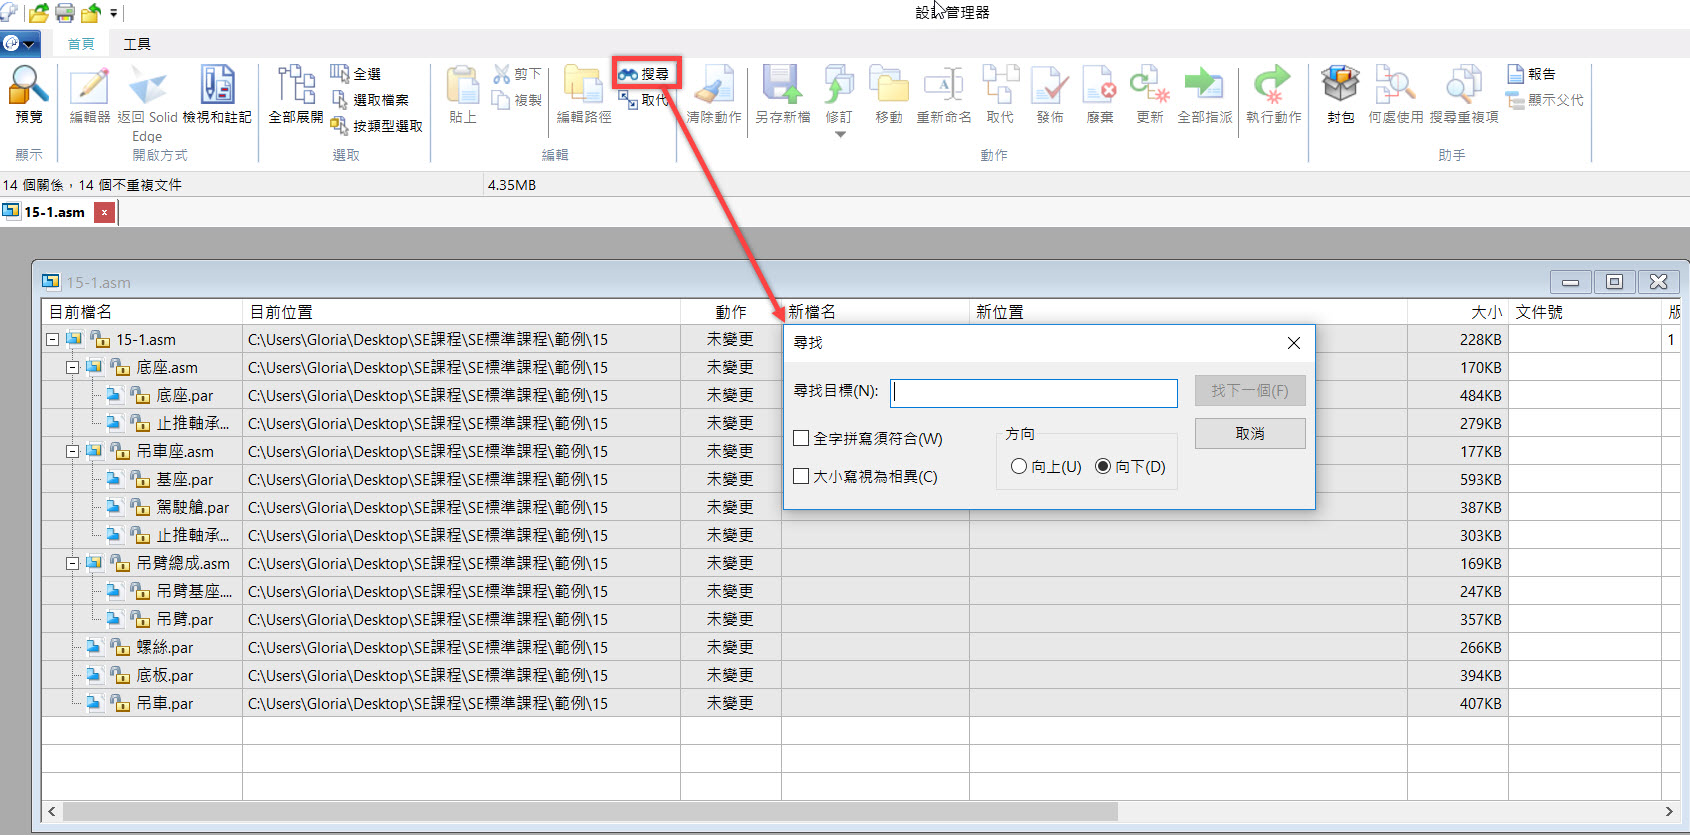The width and height of the screenshot is (1690, 835).
Task: Open 檢視和註記 view and markup
Action: coord(217,94)
